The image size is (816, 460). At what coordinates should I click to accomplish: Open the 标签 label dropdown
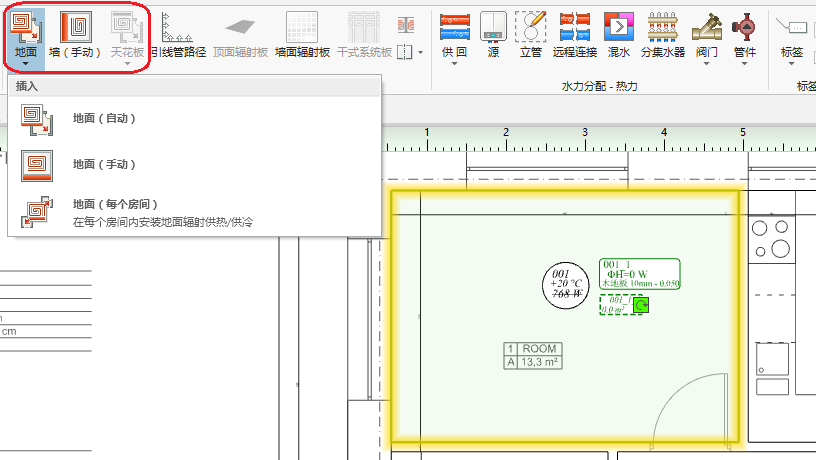pos(791,62)
